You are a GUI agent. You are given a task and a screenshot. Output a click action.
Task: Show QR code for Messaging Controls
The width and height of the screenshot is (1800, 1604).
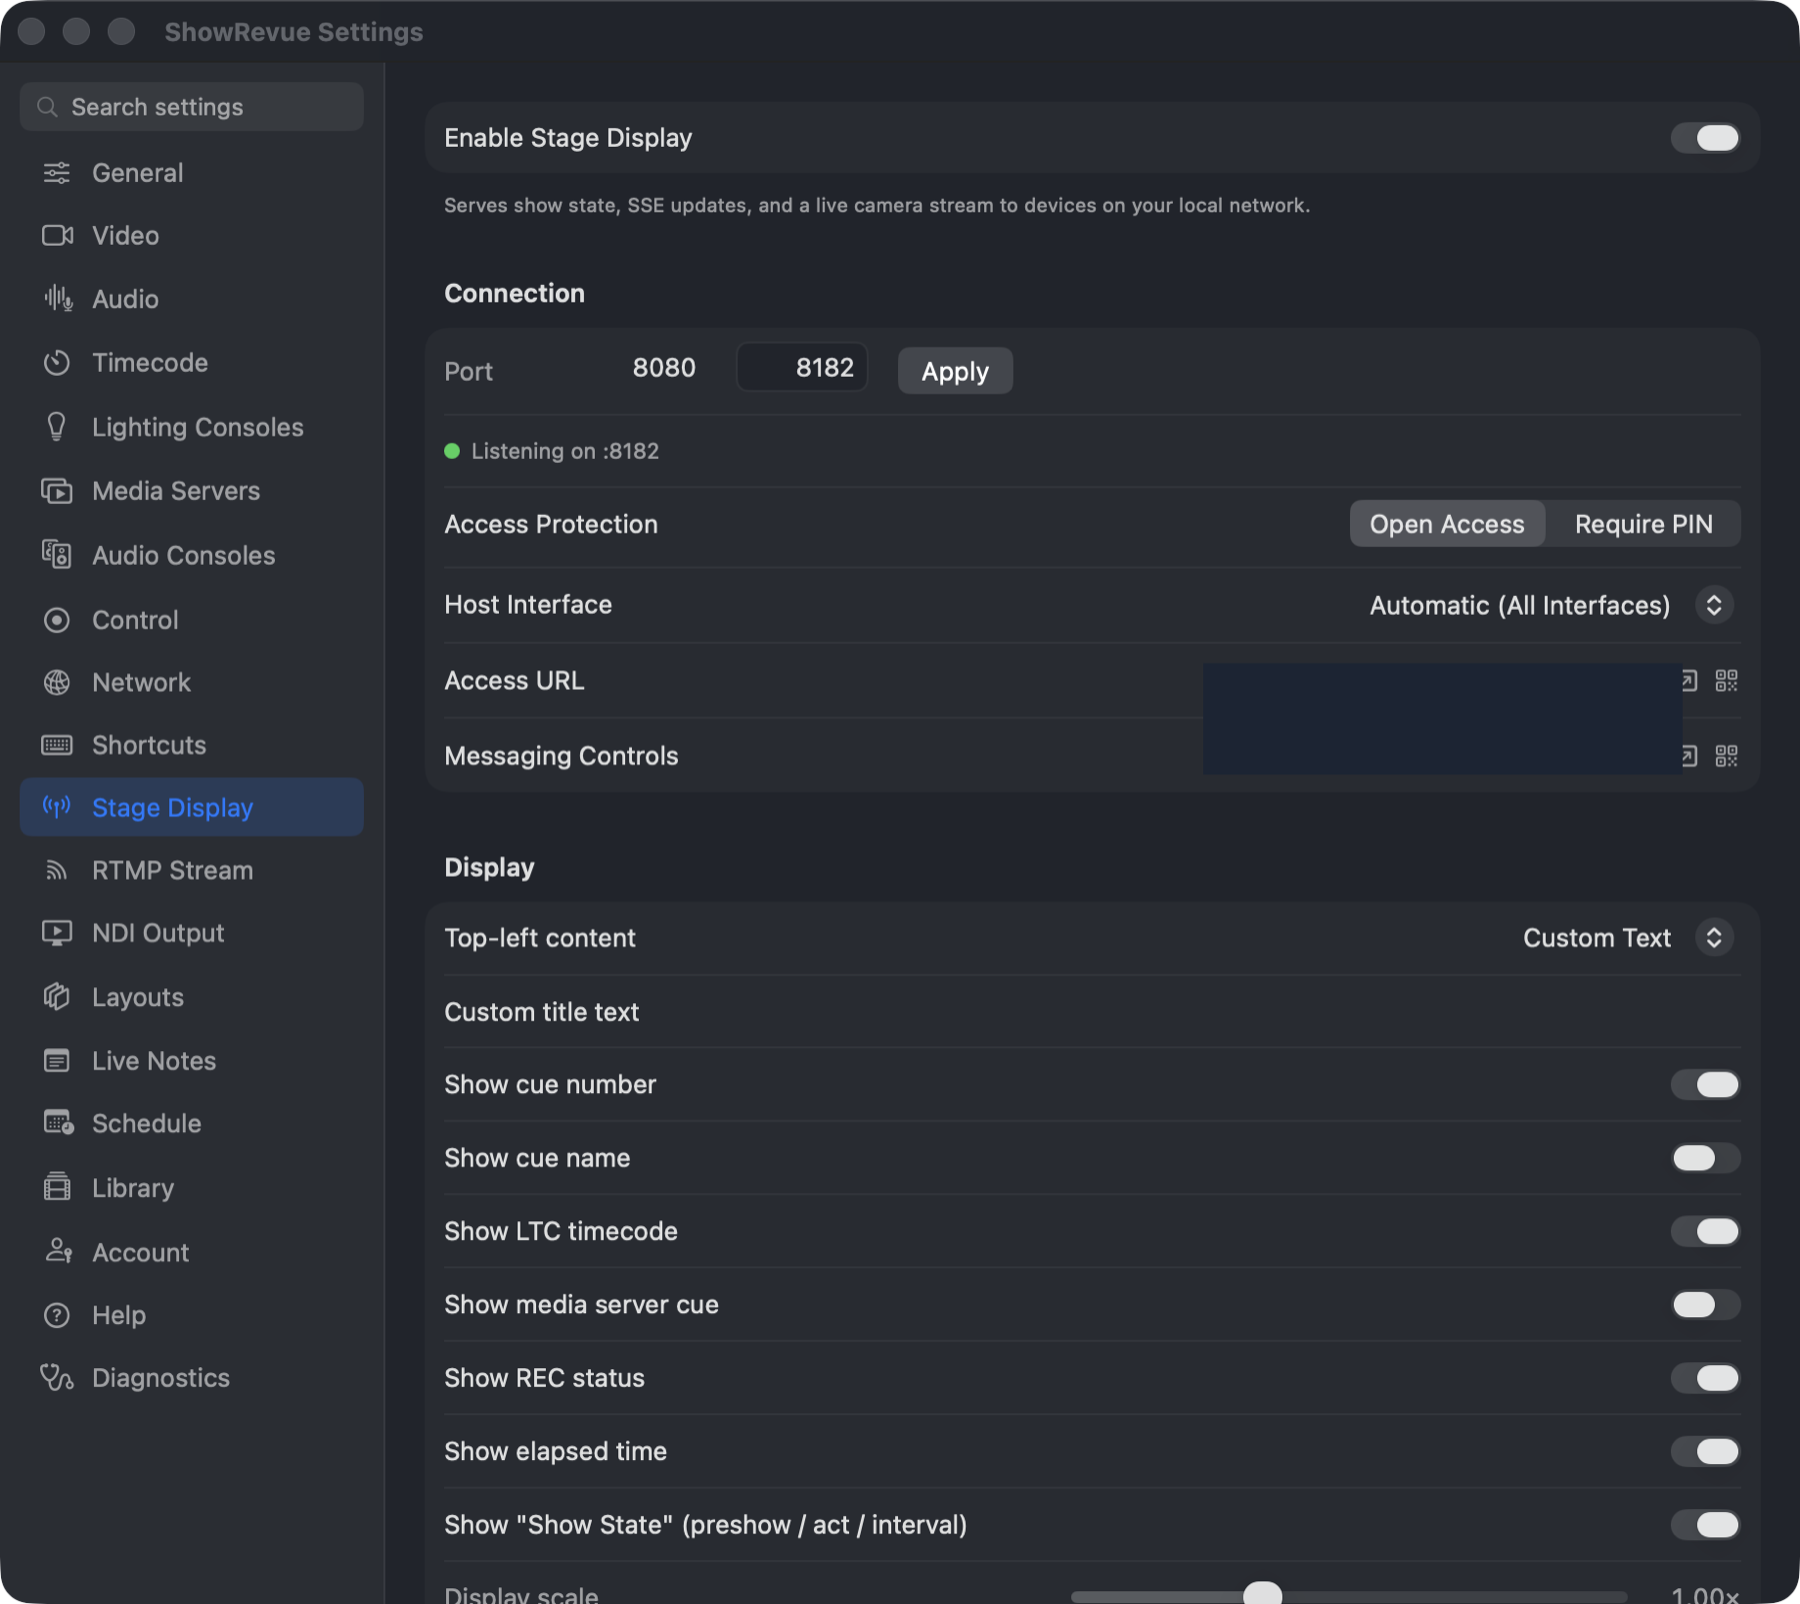[x=1726, y=756]
